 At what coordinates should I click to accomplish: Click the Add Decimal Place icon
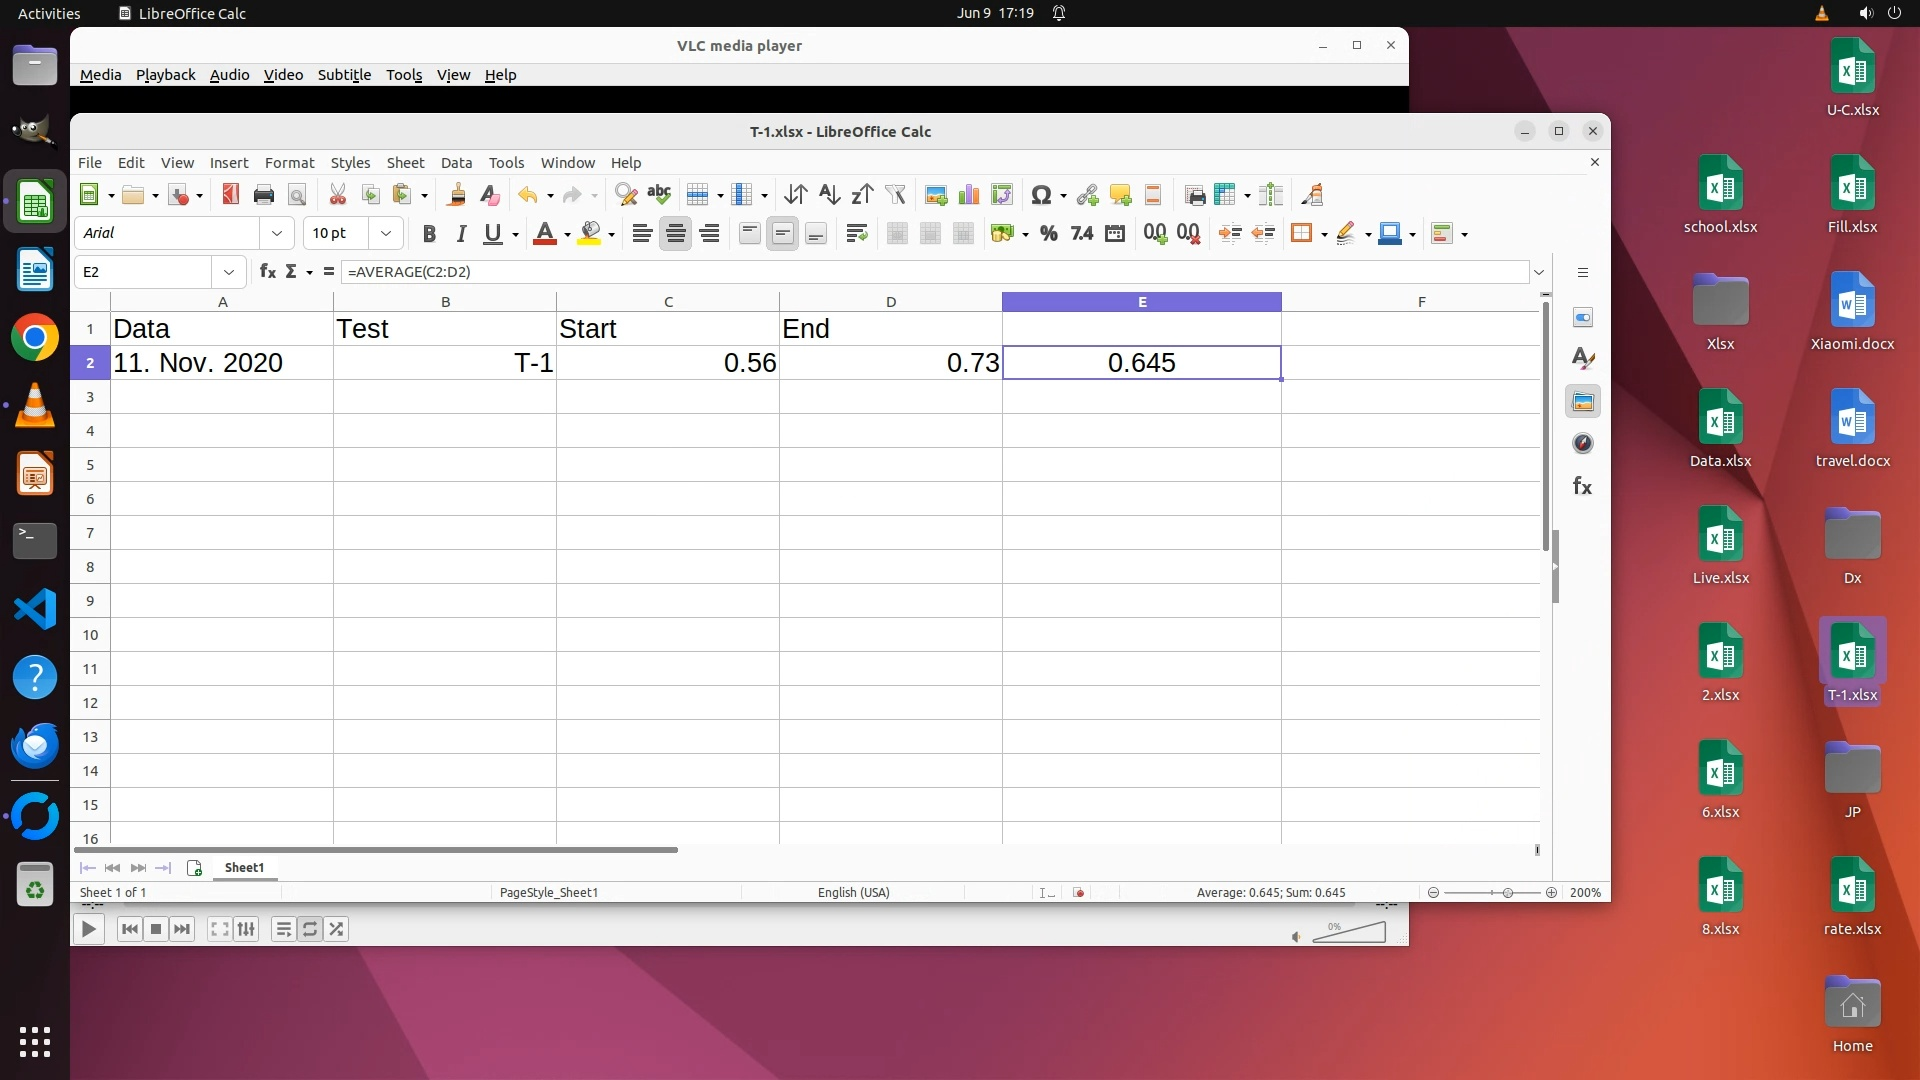[1155, 234]
